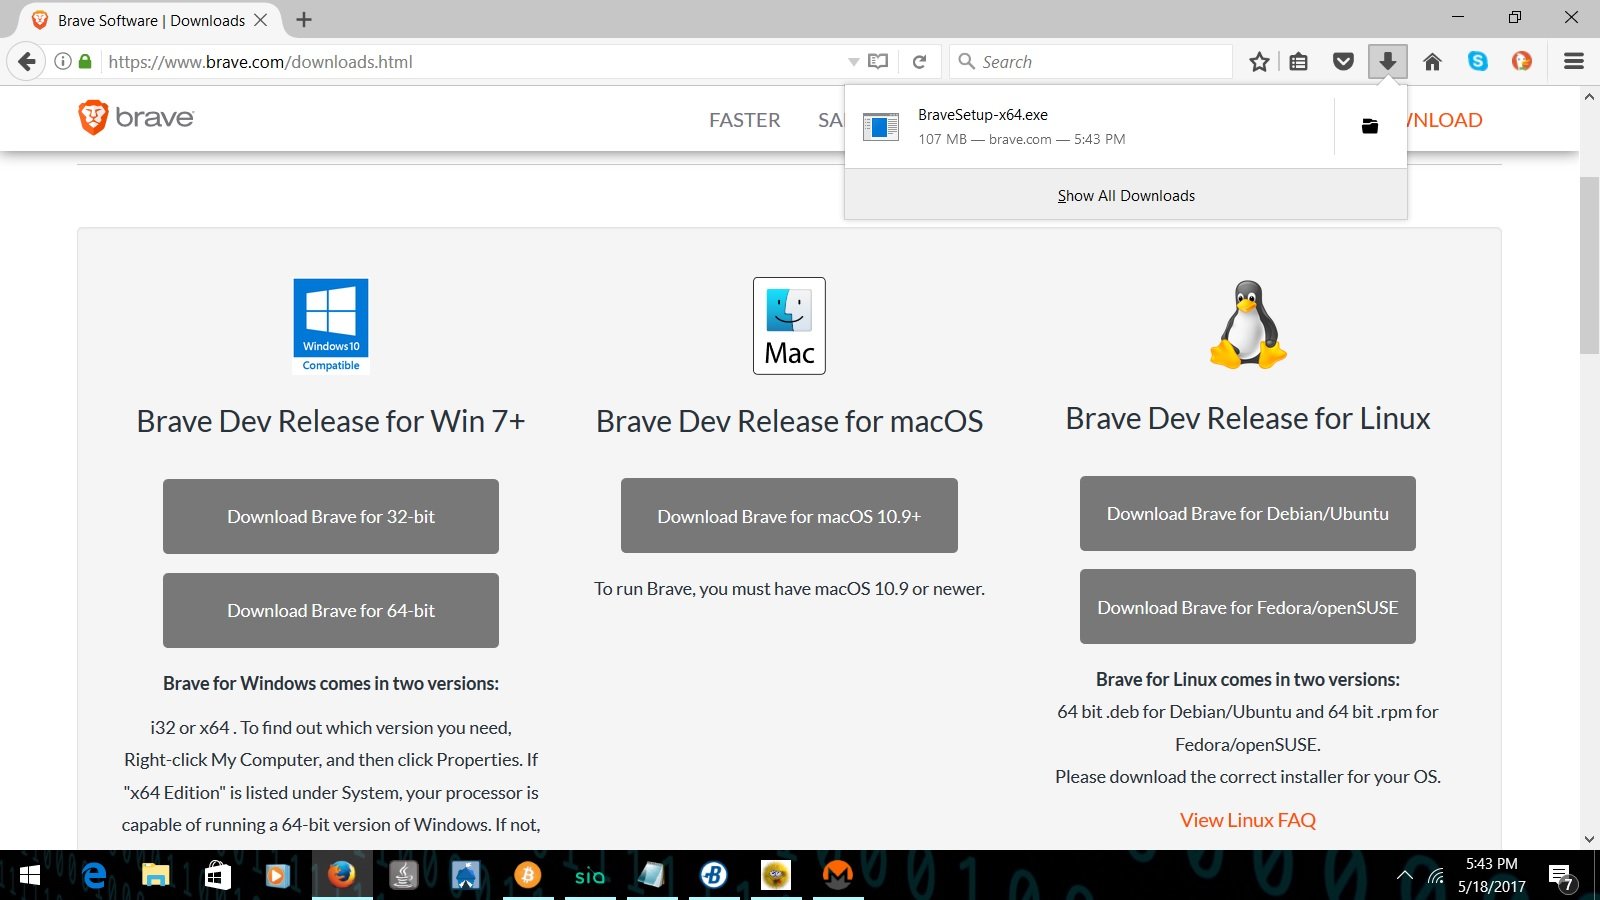Click the Linux Tux penguin image
Screen dimensions: 1600x900
point(1248,324)
